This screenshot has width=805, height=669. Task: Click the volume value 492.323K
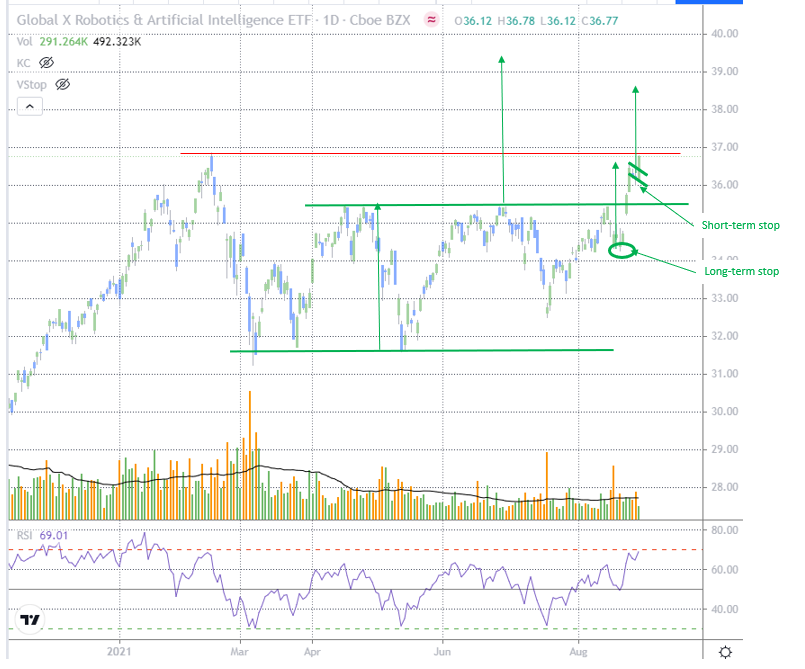[117, 42]
